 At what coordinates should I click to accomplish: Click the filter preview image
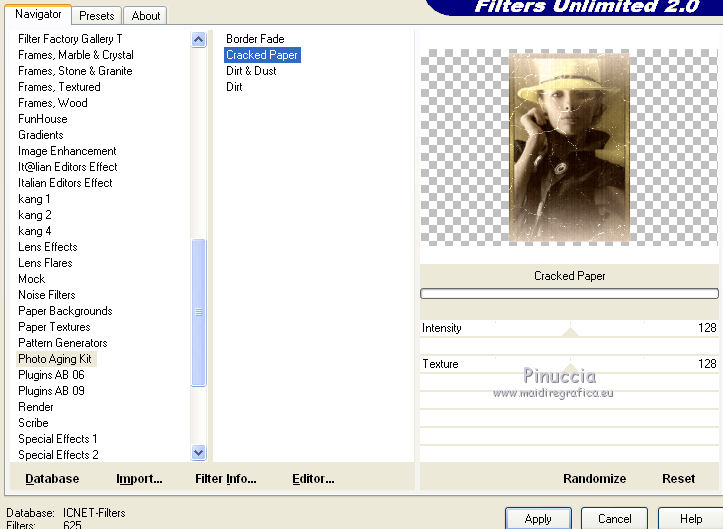(569, 146)
